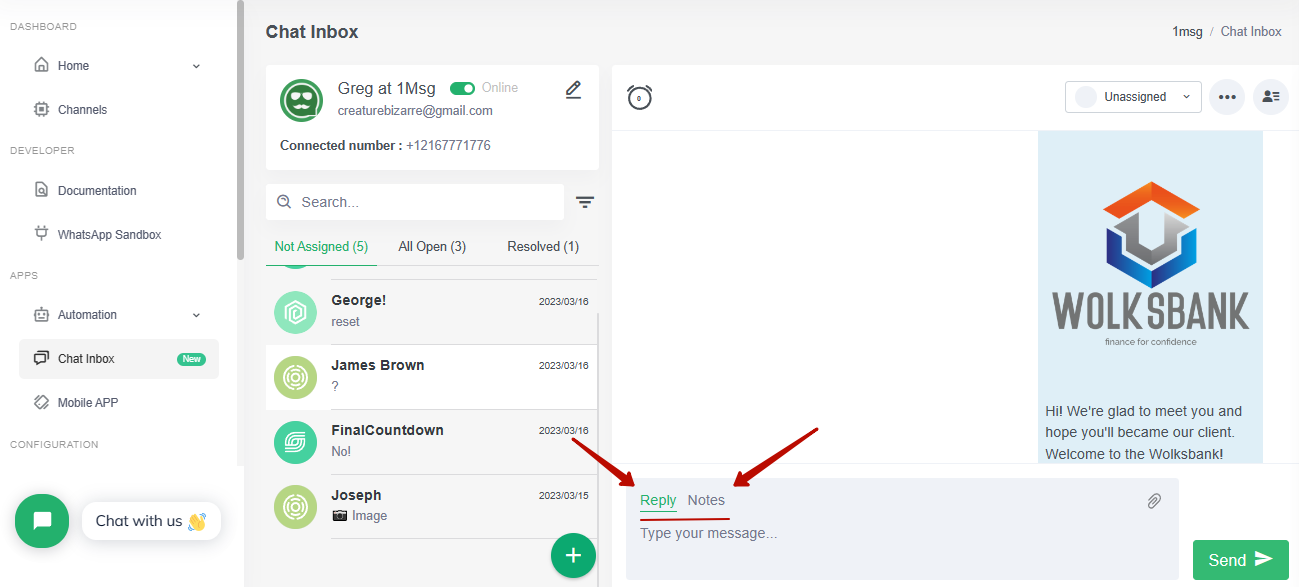
Task: Switch to the Notes tab
Action: pos(706,500)
